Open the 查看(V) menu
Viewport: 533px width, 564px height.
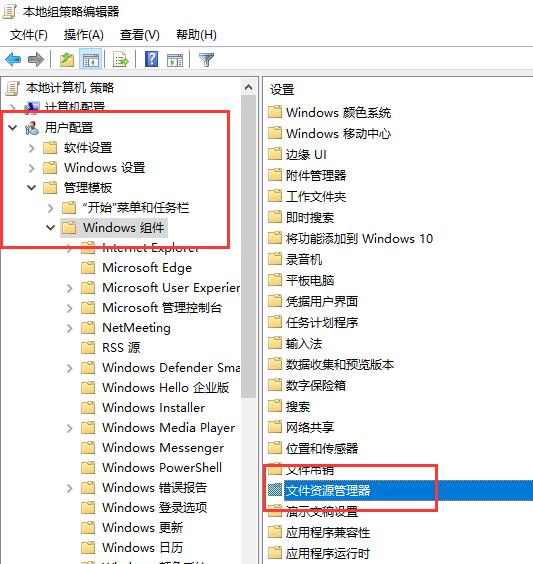[x=140, y=35]
